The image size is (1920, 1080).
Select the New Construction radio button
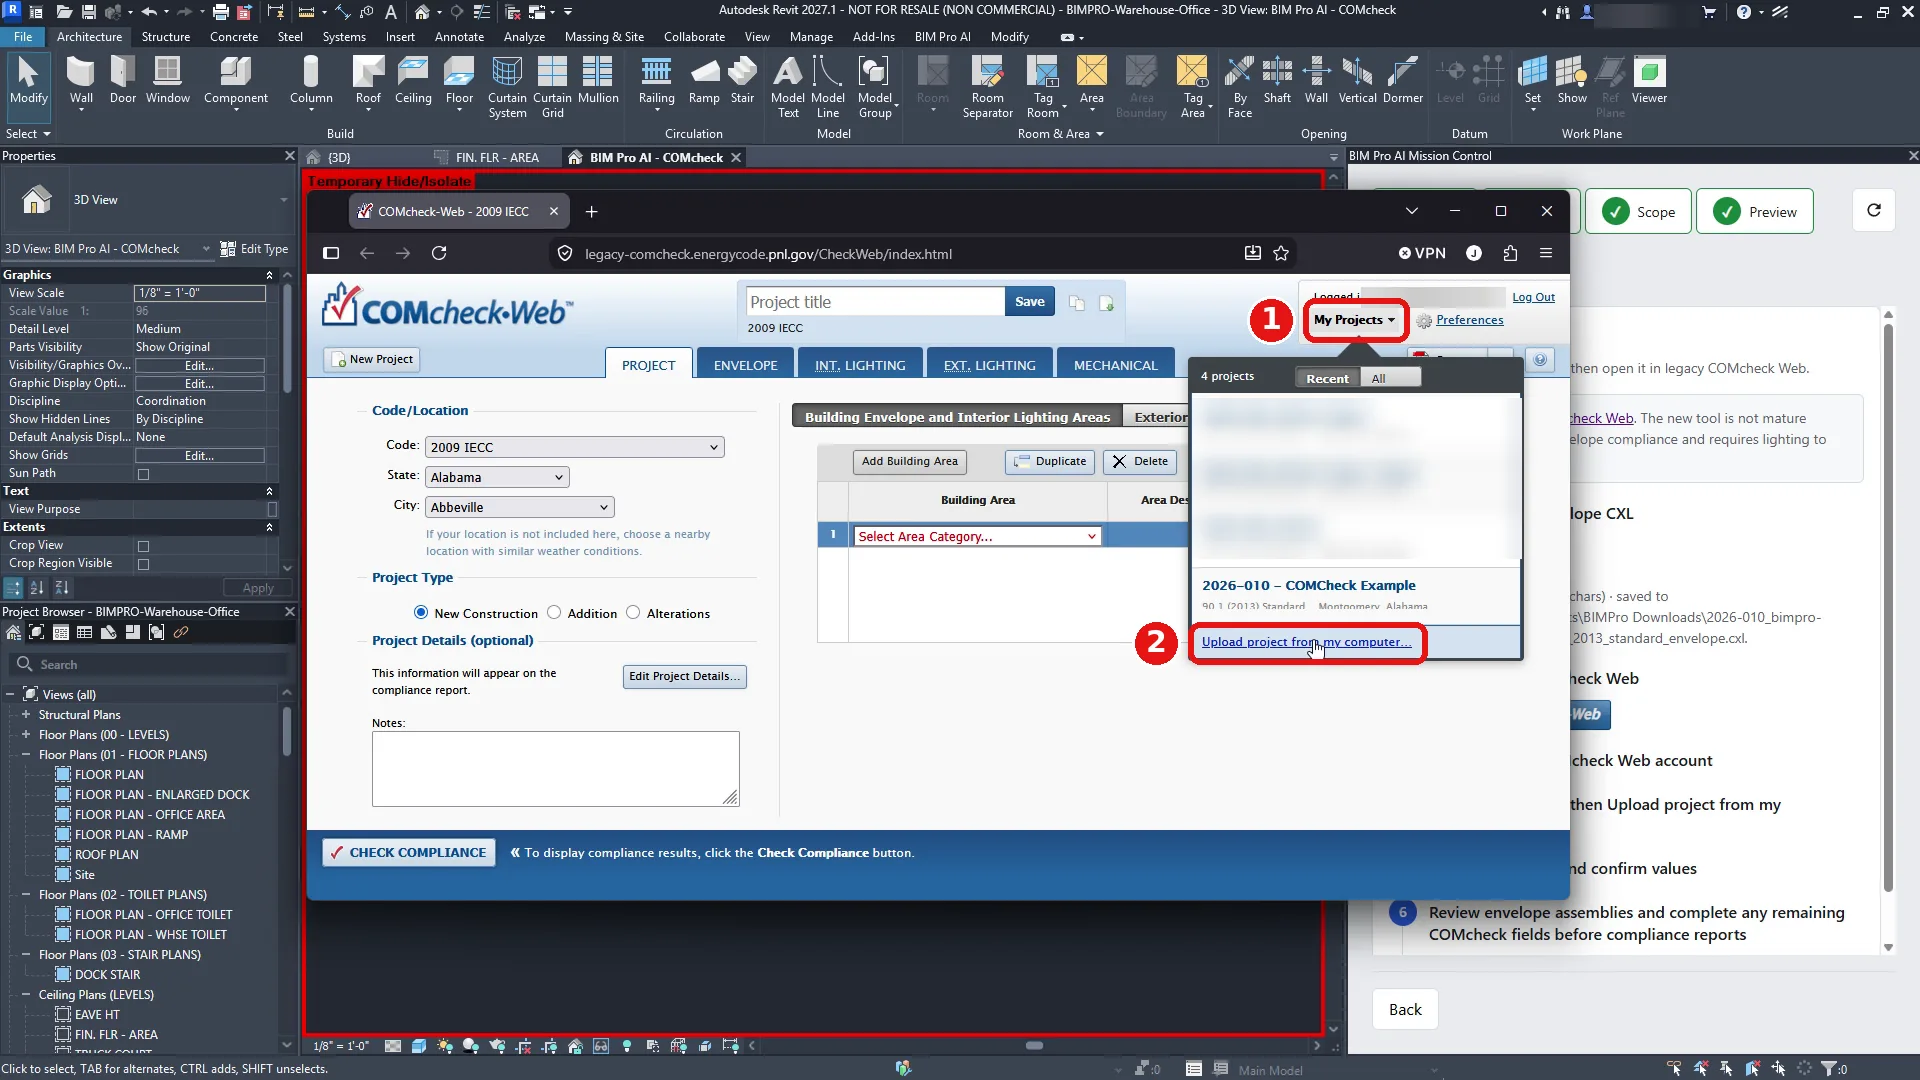click(x=421, y=613)
